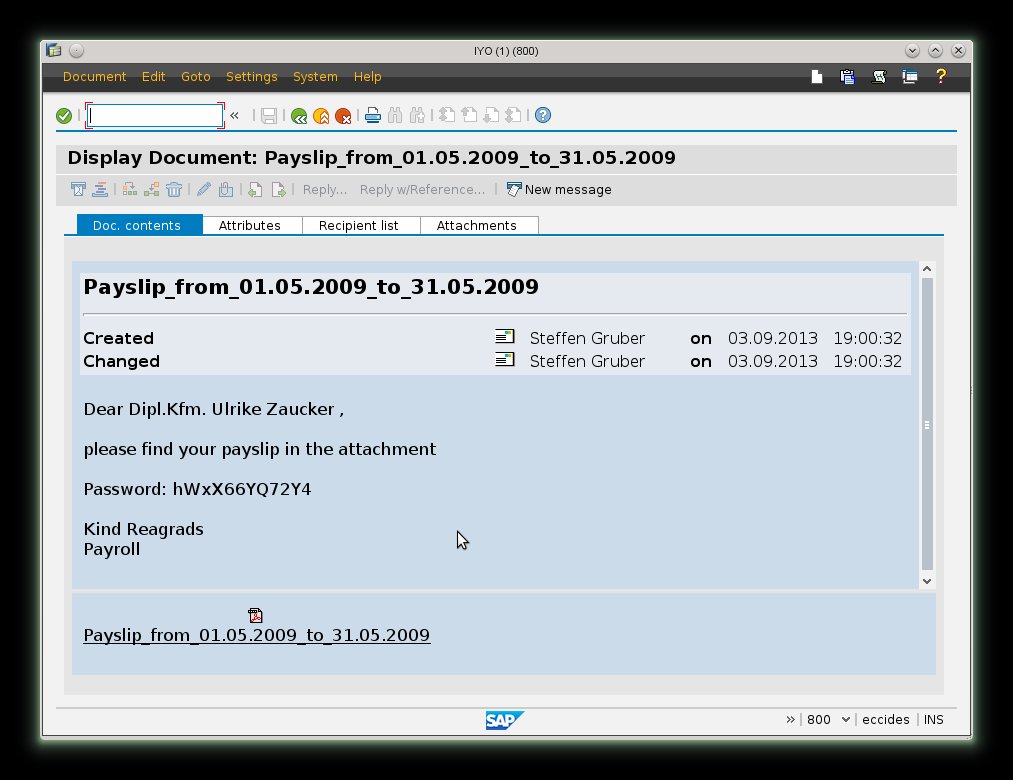Click the New message button
The image size is (1013, 780).
[x=559, y=189]
